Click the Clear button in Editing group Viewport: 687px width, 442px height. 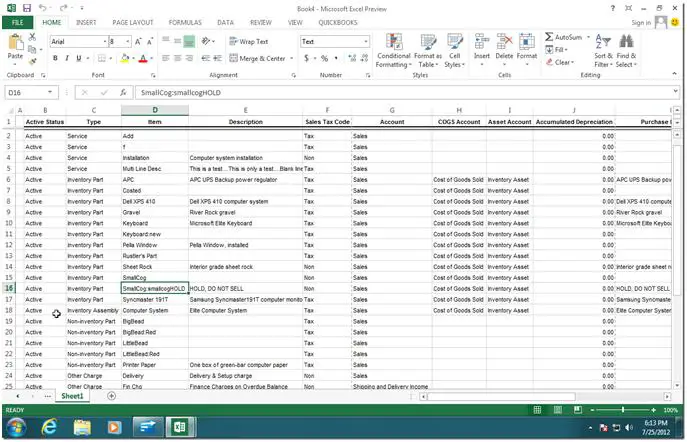click(x=560, y=62)
